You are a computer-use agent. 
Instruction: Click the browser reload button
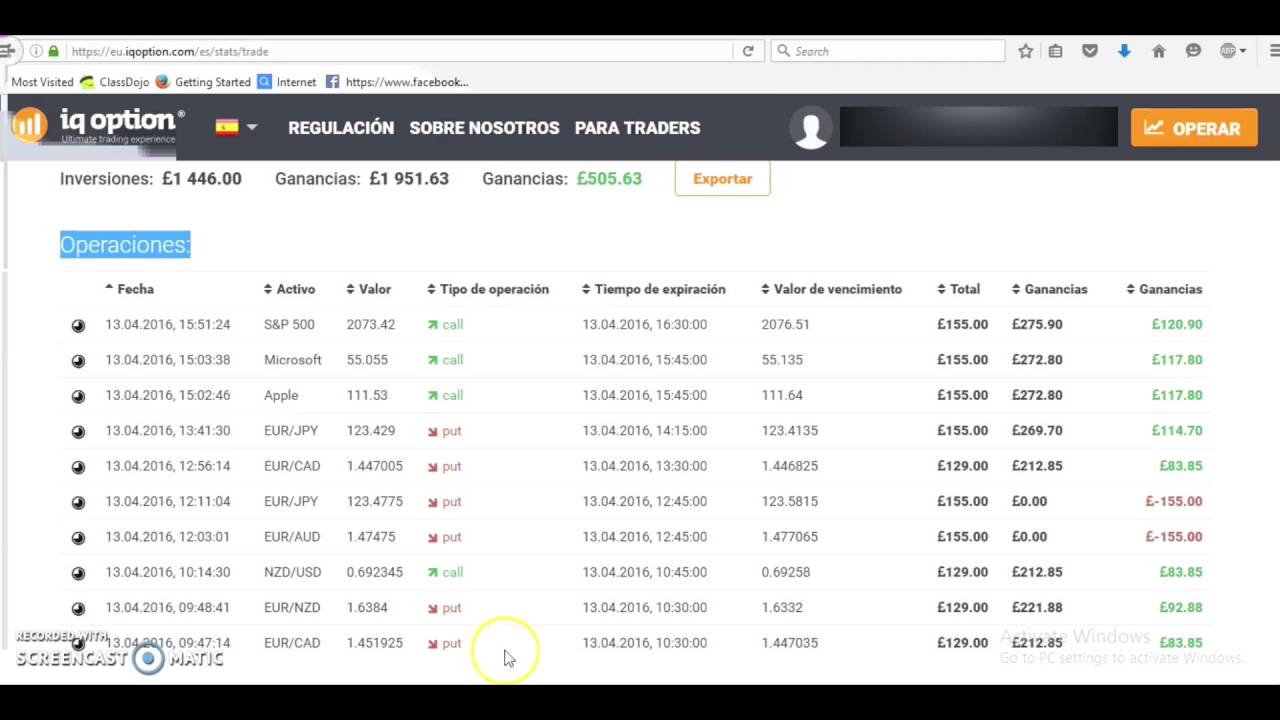coord(747,51)
